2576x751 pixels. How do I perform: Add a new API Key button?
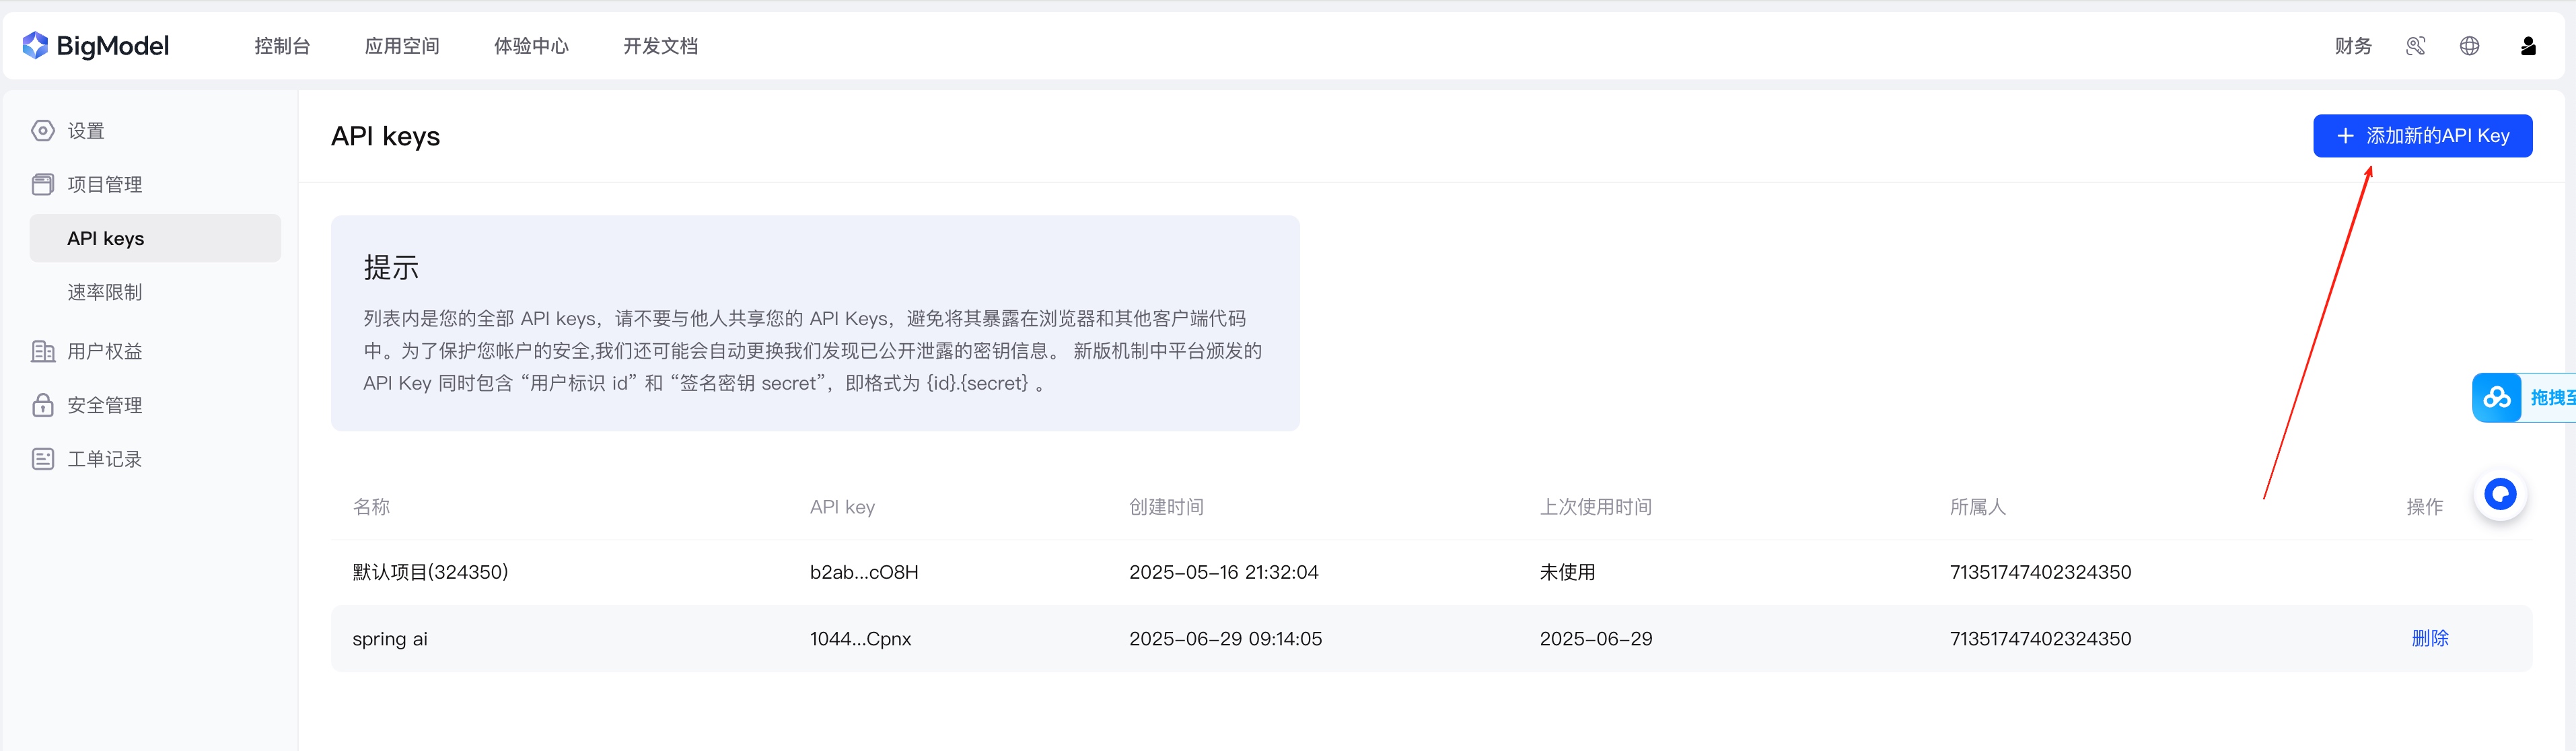(2422, 136)
